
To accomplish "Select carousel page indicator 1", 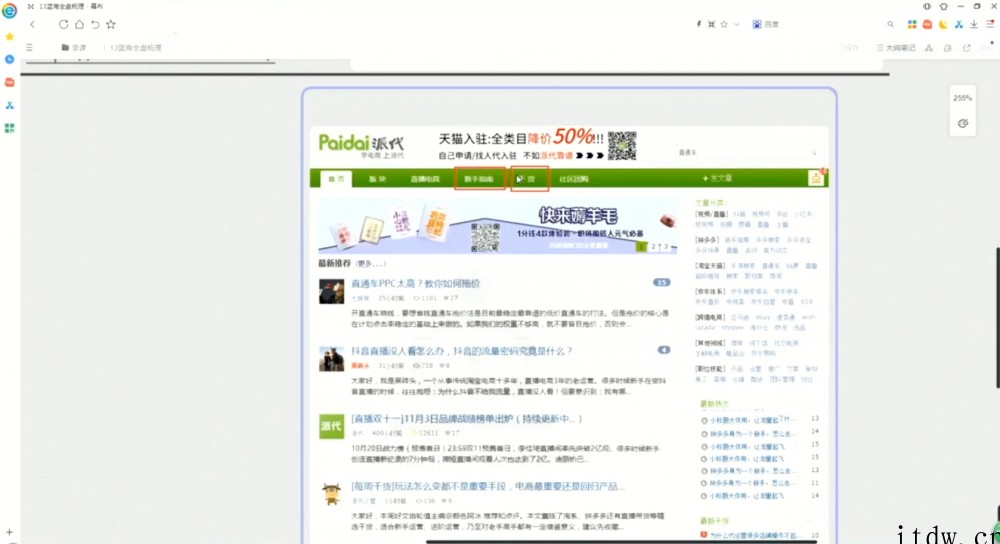I will click(641, 247).
